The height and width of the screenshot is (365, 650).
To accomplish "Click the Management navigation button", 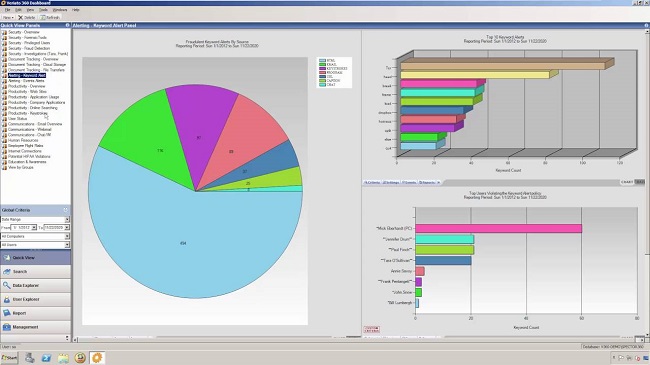I will 36,327.
